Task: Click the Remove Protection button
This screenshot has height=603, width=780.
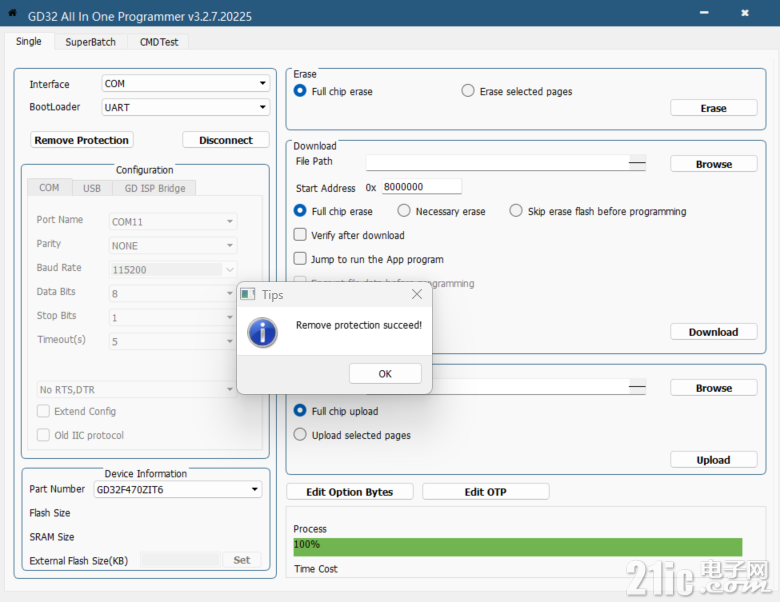Action: coord(82,140)
